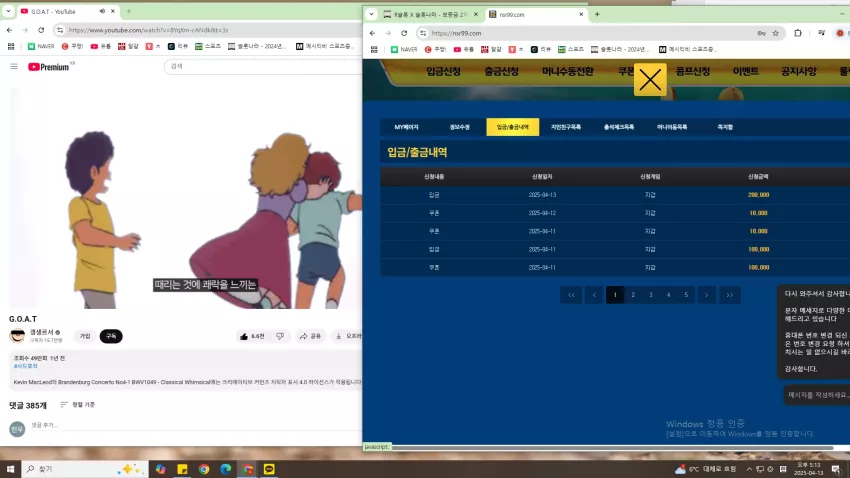Open the 갱생르서 channel avatar
Viewport: 850px width, 478px height.
(x=17, y=336)
